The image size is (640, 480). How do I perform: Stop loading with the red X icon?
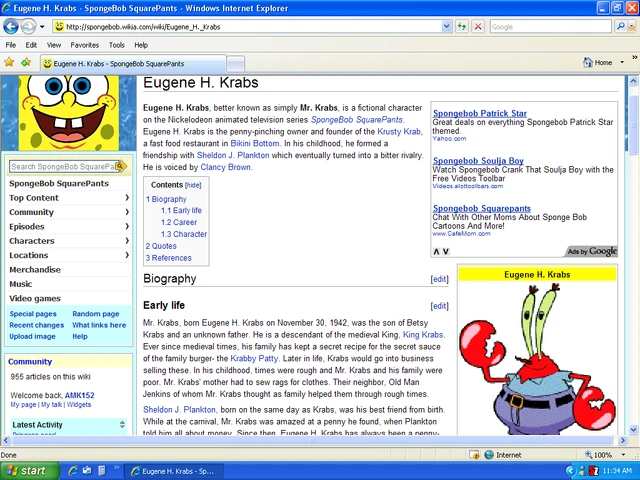tap(478, 27)
